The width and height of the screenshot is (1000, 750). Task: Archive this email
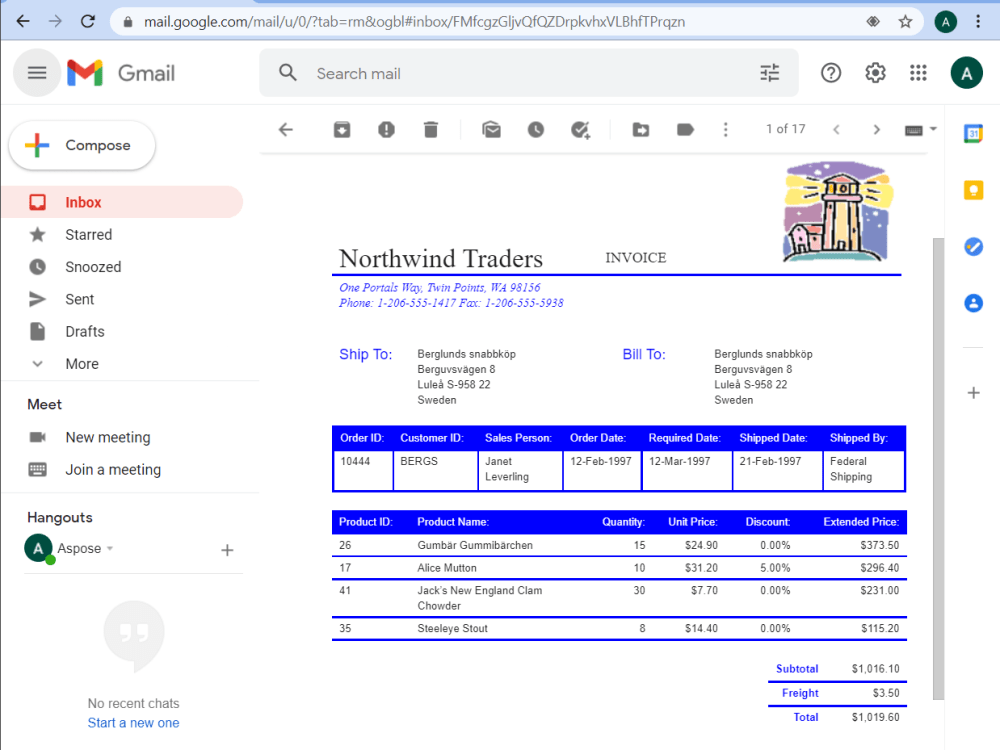pyautogui.click(x=342, y=130)
